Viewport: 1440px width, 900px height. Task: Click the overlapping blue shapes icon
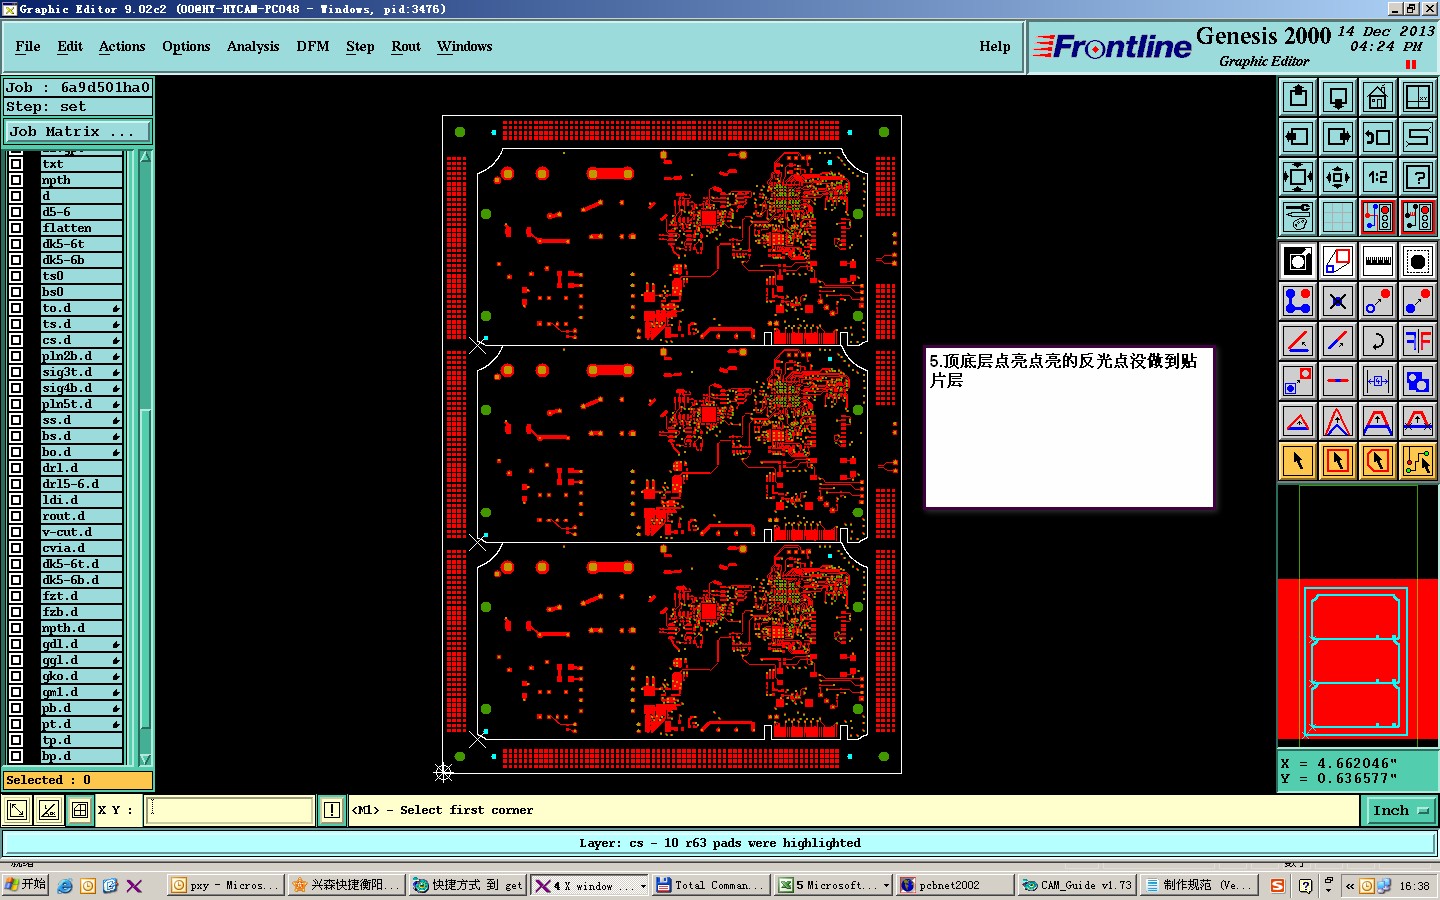pos(1418,381)
